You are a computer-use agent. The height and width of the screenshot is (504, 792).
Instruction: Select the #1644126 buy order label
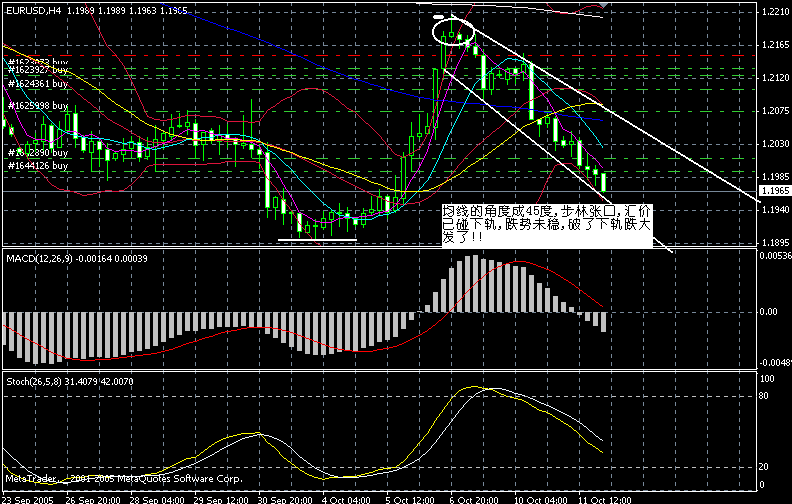point(38,166)
